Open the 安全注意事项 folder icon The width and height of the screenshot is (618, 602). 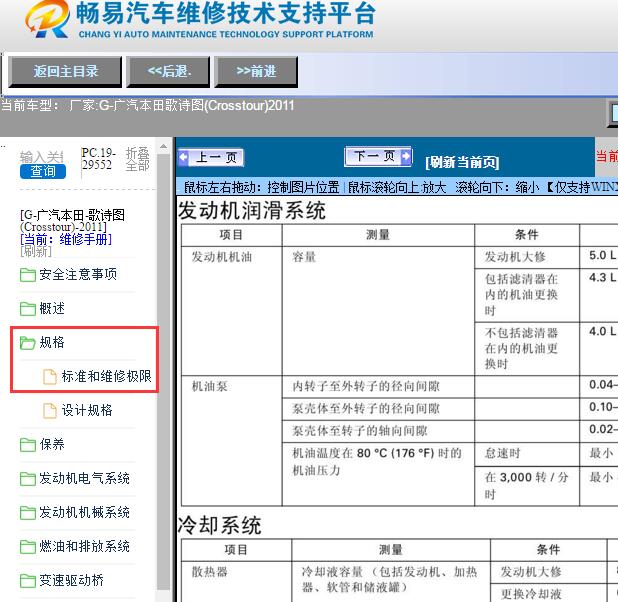pyautogui.click(x=28, y=275)
